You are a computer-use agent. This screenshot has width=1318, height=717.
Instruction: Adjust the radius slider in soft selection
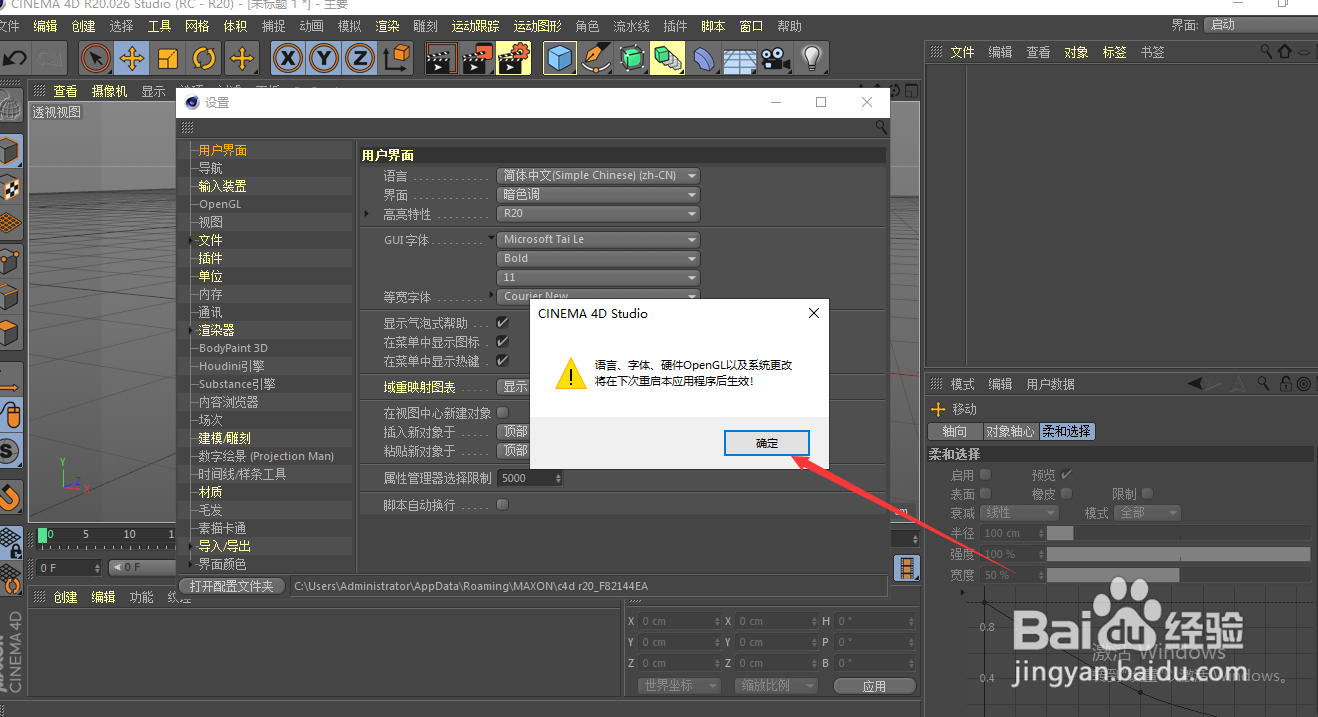[1178, 533]
